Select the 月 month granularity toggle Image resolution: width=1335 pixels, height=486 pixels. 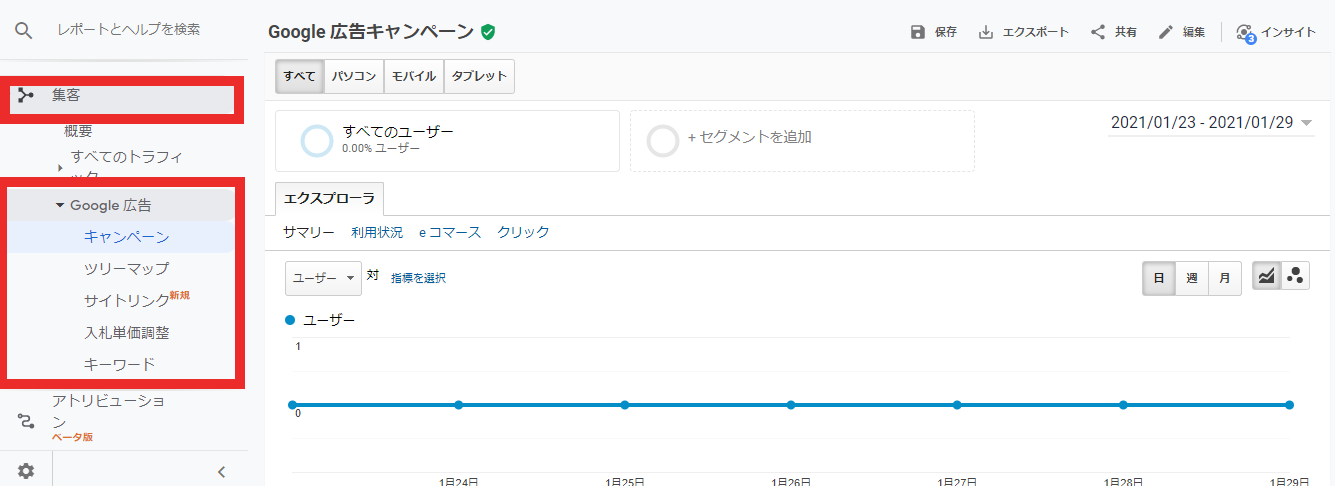(1225, 278)
